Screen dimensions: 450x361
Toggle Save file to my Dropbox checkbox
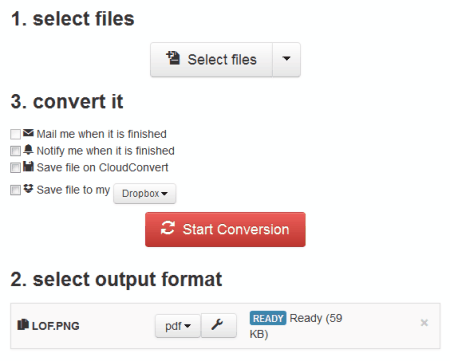tap(15, 190)
